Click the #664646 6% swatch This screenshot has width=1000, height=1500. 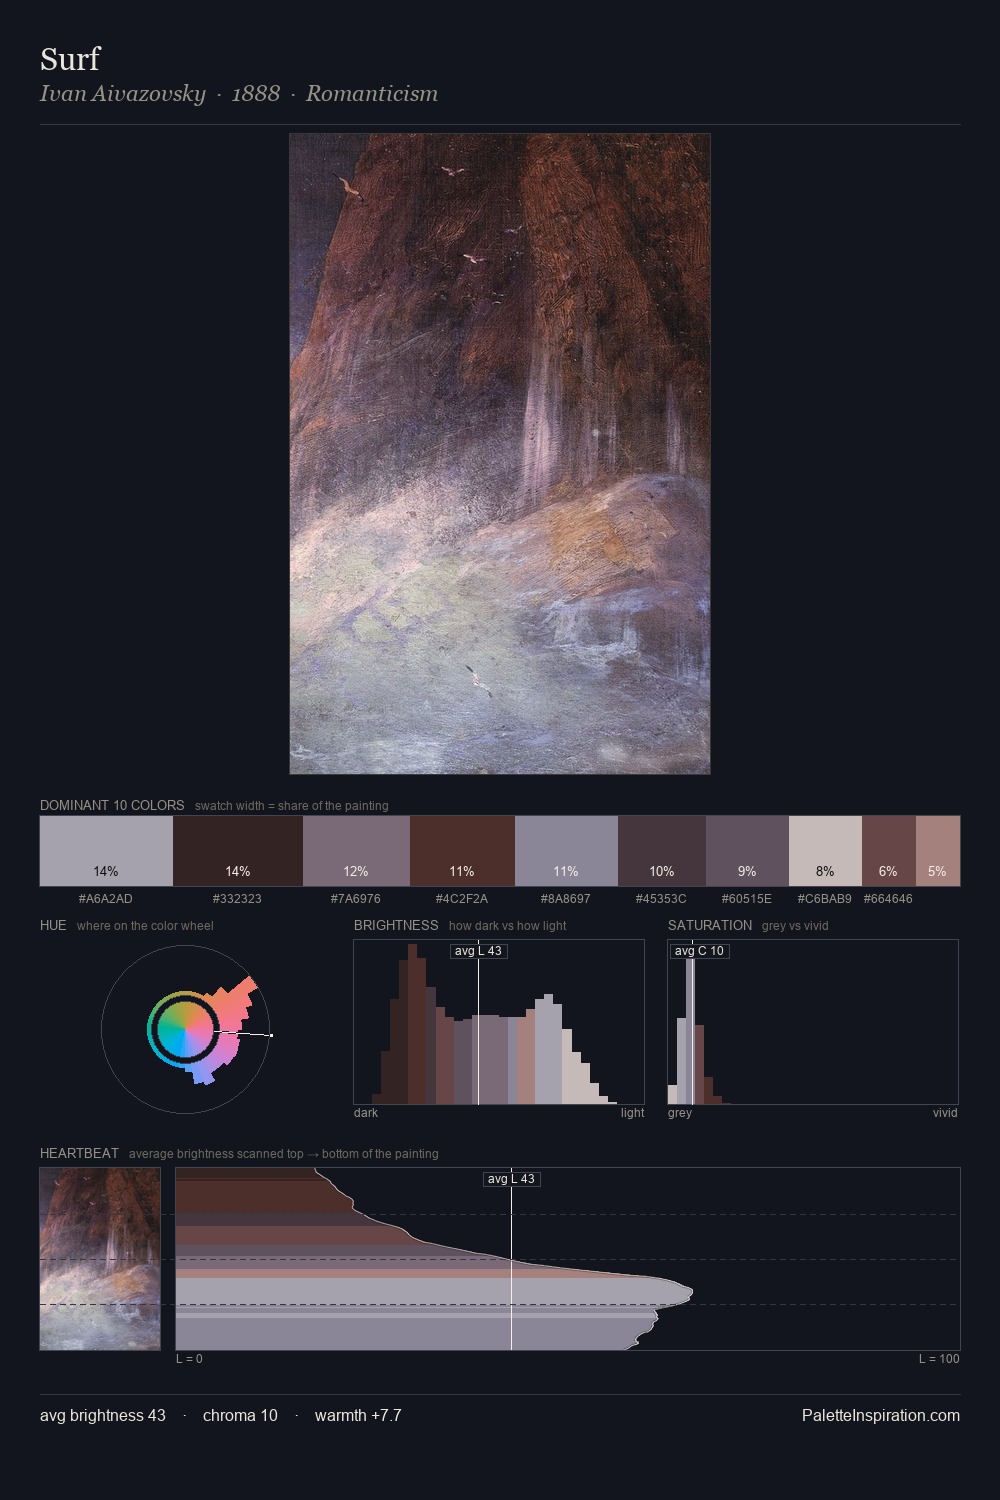(x=888, y=851)
